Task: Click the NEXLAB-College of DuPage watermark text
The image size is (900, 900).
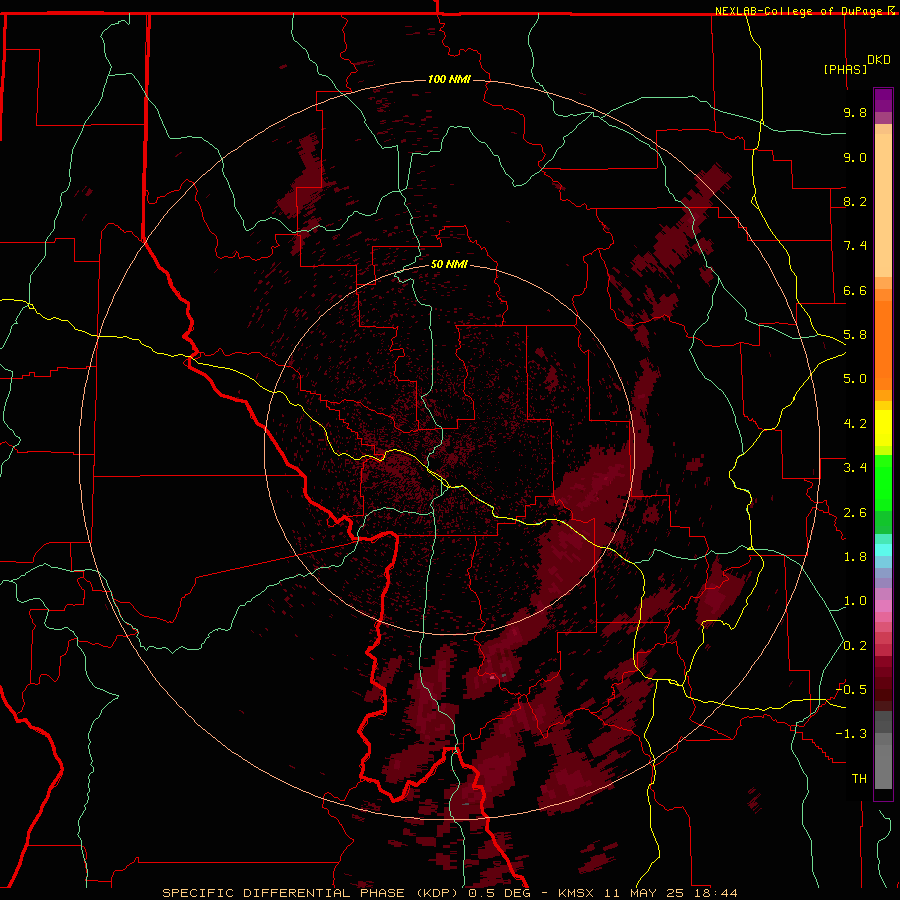Action: pyautogui.click(x=798, y=11)
